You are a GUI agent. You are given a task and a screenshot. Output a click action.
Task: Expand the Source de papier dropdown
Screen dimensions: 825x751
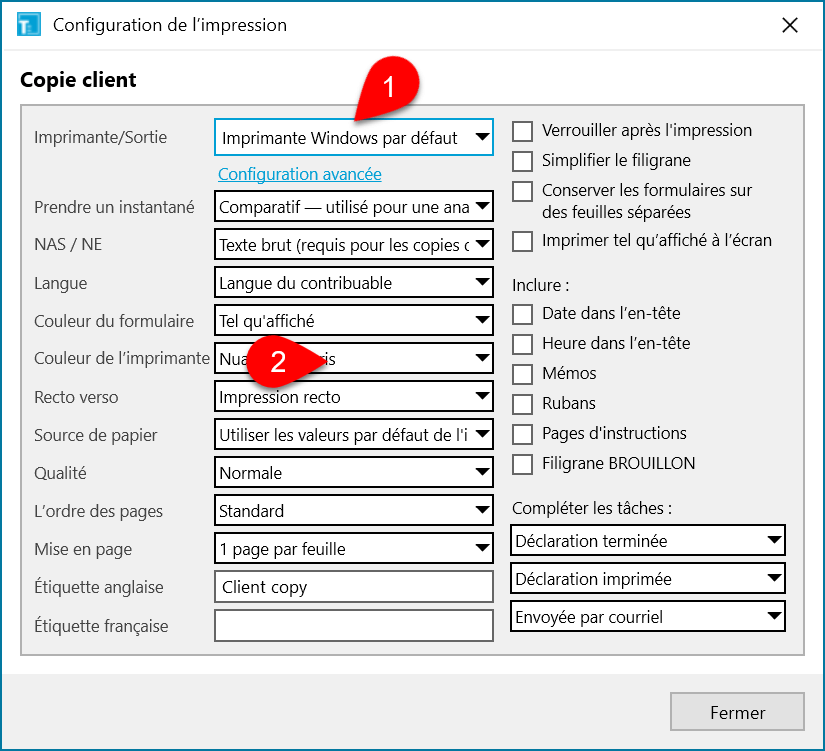click(x=354, y=434)
